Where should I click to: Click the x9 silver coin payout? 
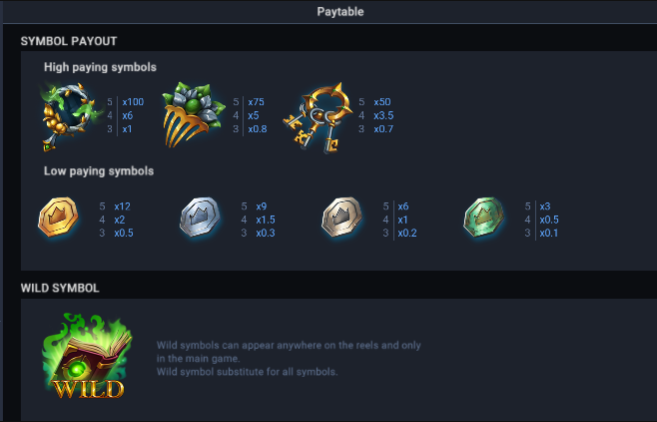(x=261, y=206)
